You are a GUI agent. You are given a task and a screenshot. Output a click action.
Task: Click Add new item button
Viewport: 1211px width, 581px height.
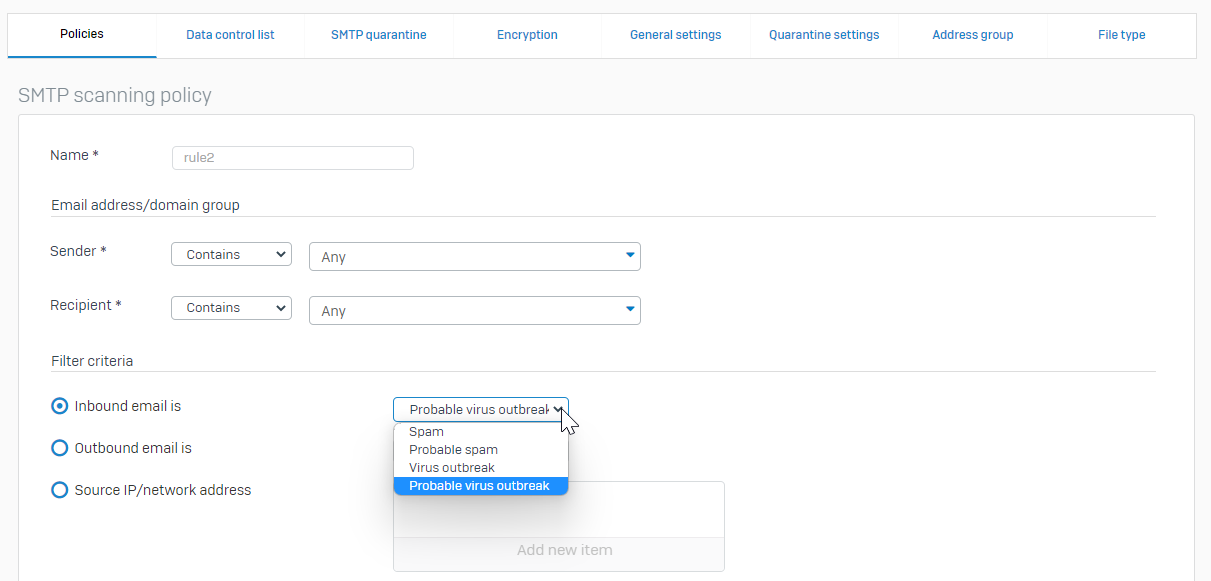[x=564, y=550]
